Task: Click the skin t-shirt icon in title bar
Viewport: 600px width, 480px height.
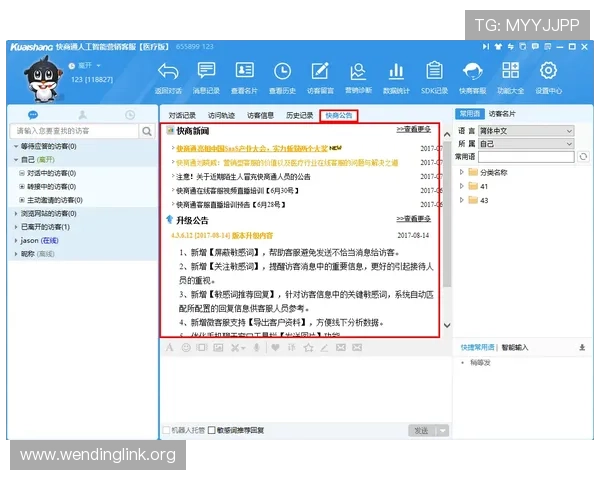Action: coord(498,47)
